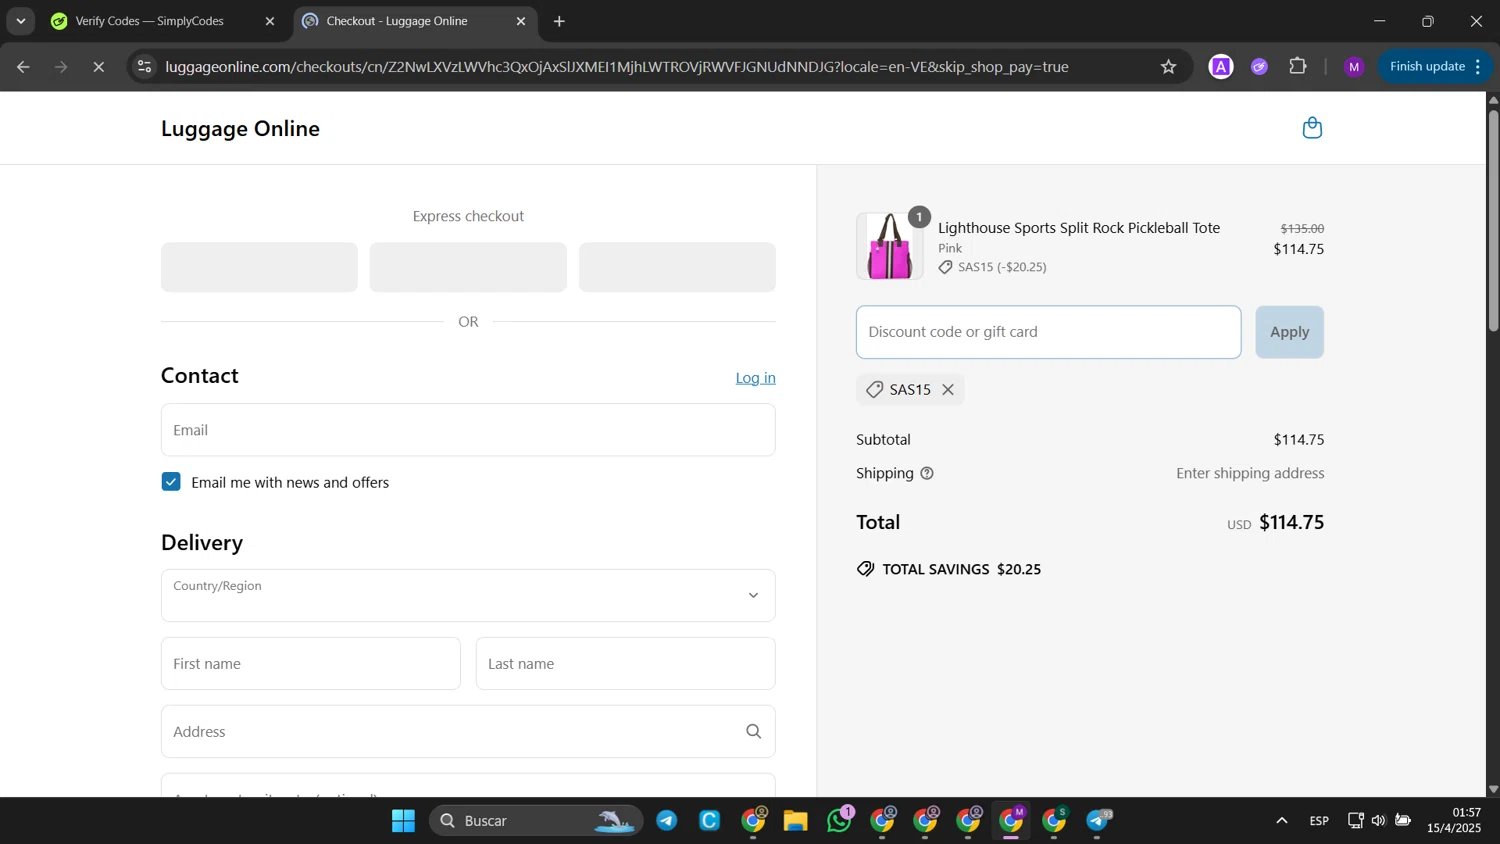Open the Chrome S profile taskbar icon
1500x844 pixels.
[1054, 821]
